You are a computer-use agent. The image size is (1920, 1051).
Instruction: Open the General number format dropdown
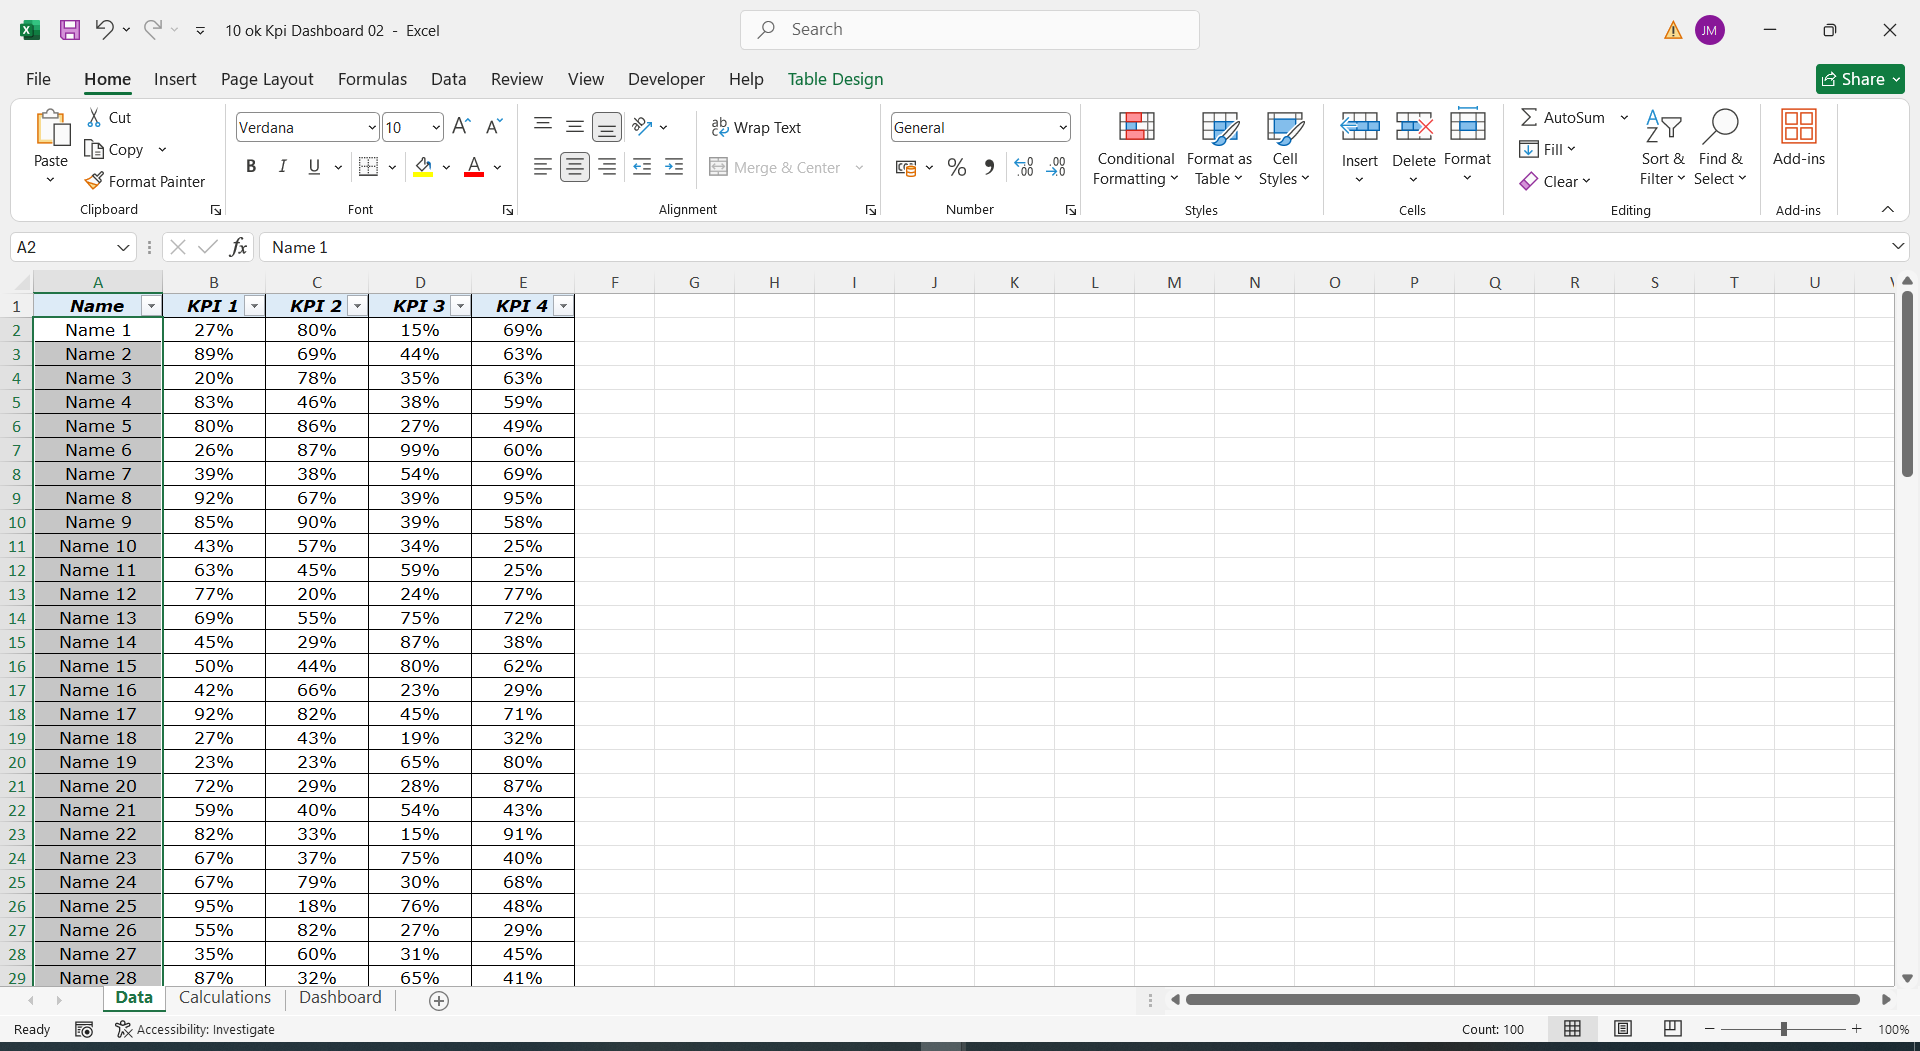click(x=1062, y=127)
